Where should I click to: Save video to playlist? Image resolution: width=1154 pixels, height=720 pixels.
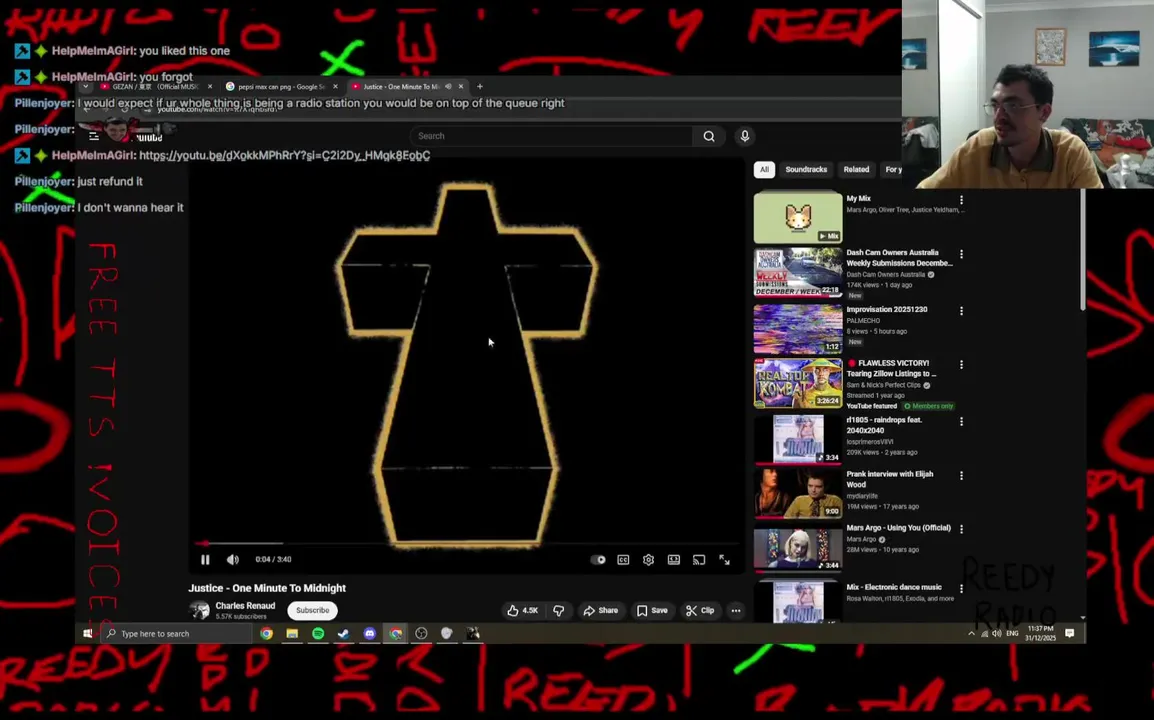point(652,610)
